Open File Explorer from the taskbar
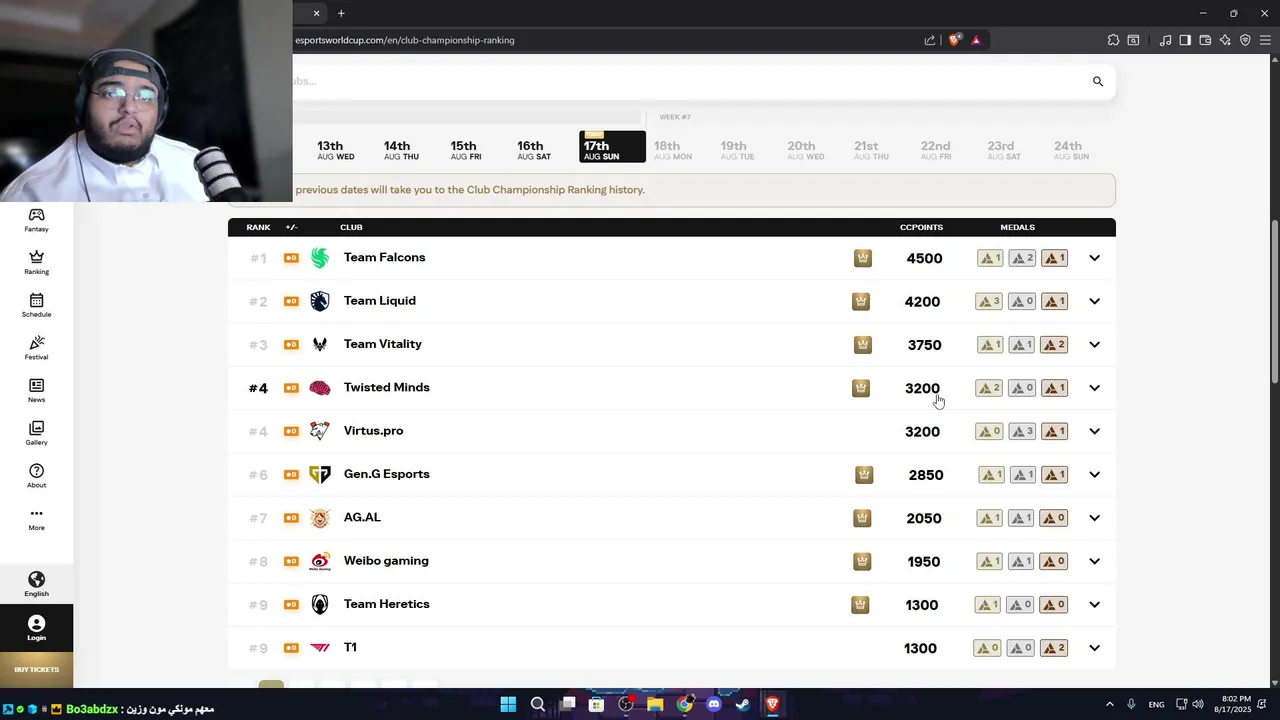1280x720 pixels. coord(655,704)
